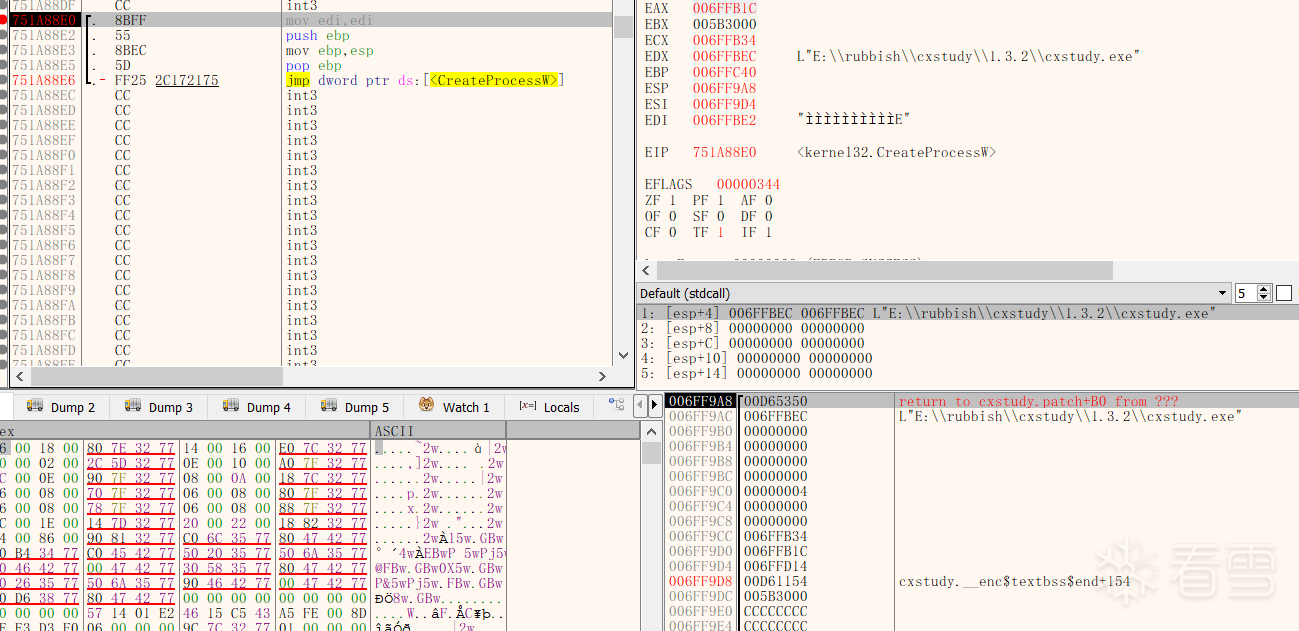1299x631 pixels.
Task: Select argument row 2: [esp+8]
Action: point(968,328)
